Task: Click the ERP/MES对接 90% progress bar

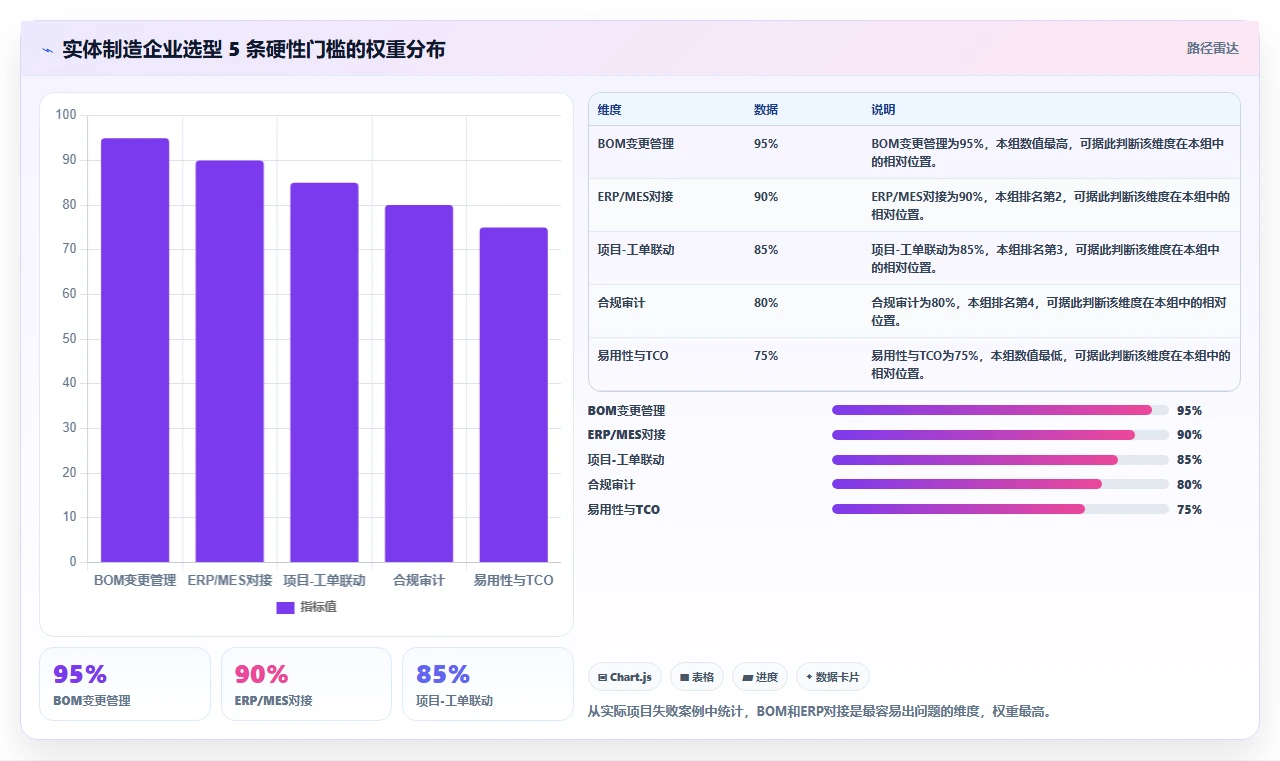Action: click(1000, 435)
